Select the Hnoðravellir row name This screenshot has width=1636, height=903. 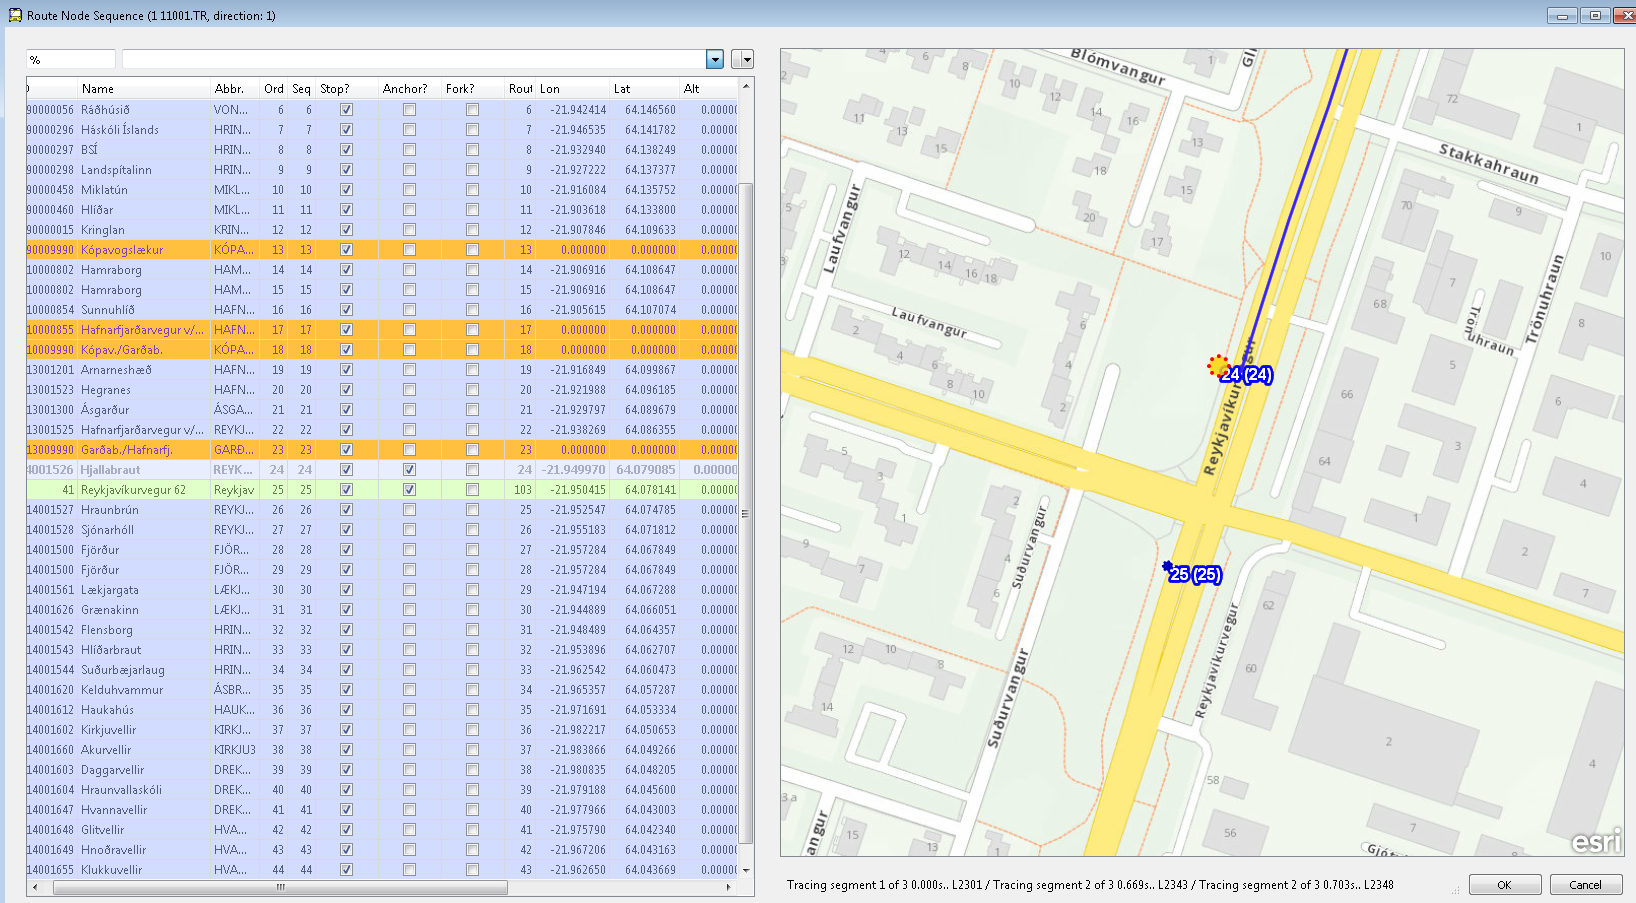tap(114, 850)
